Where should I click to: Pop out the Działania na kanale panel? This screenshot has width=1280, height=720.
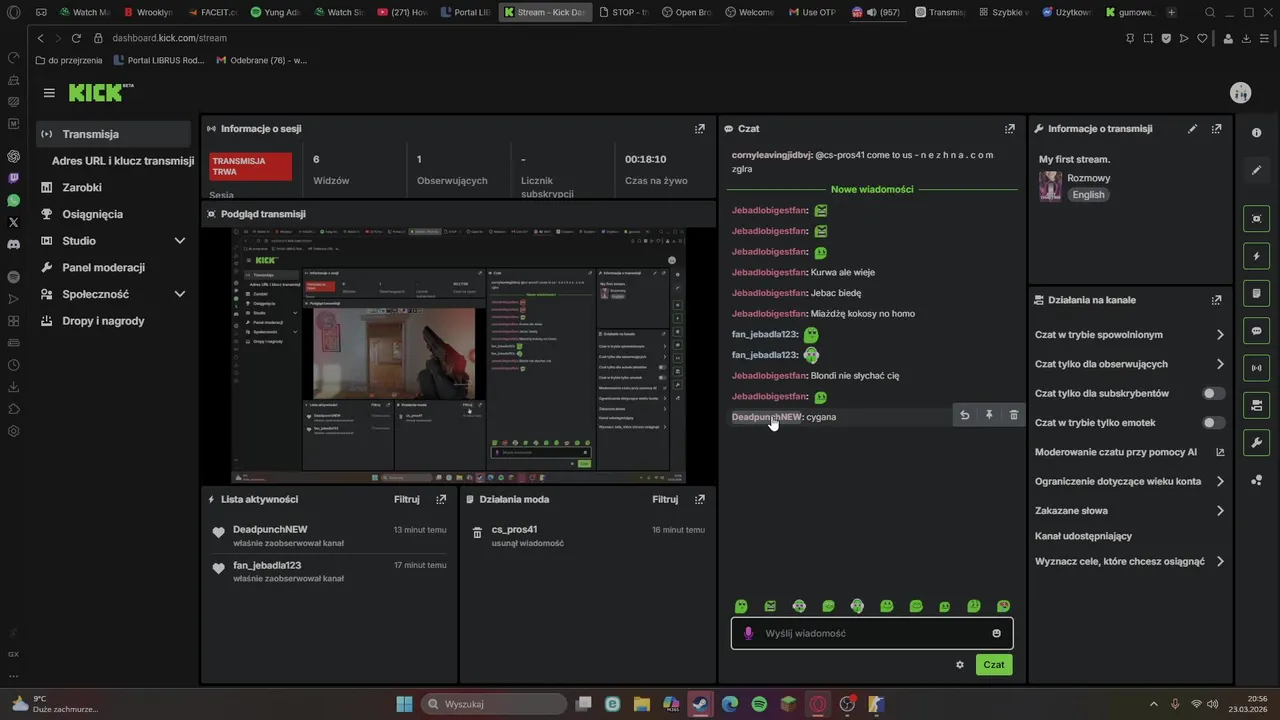[1217, 300]
